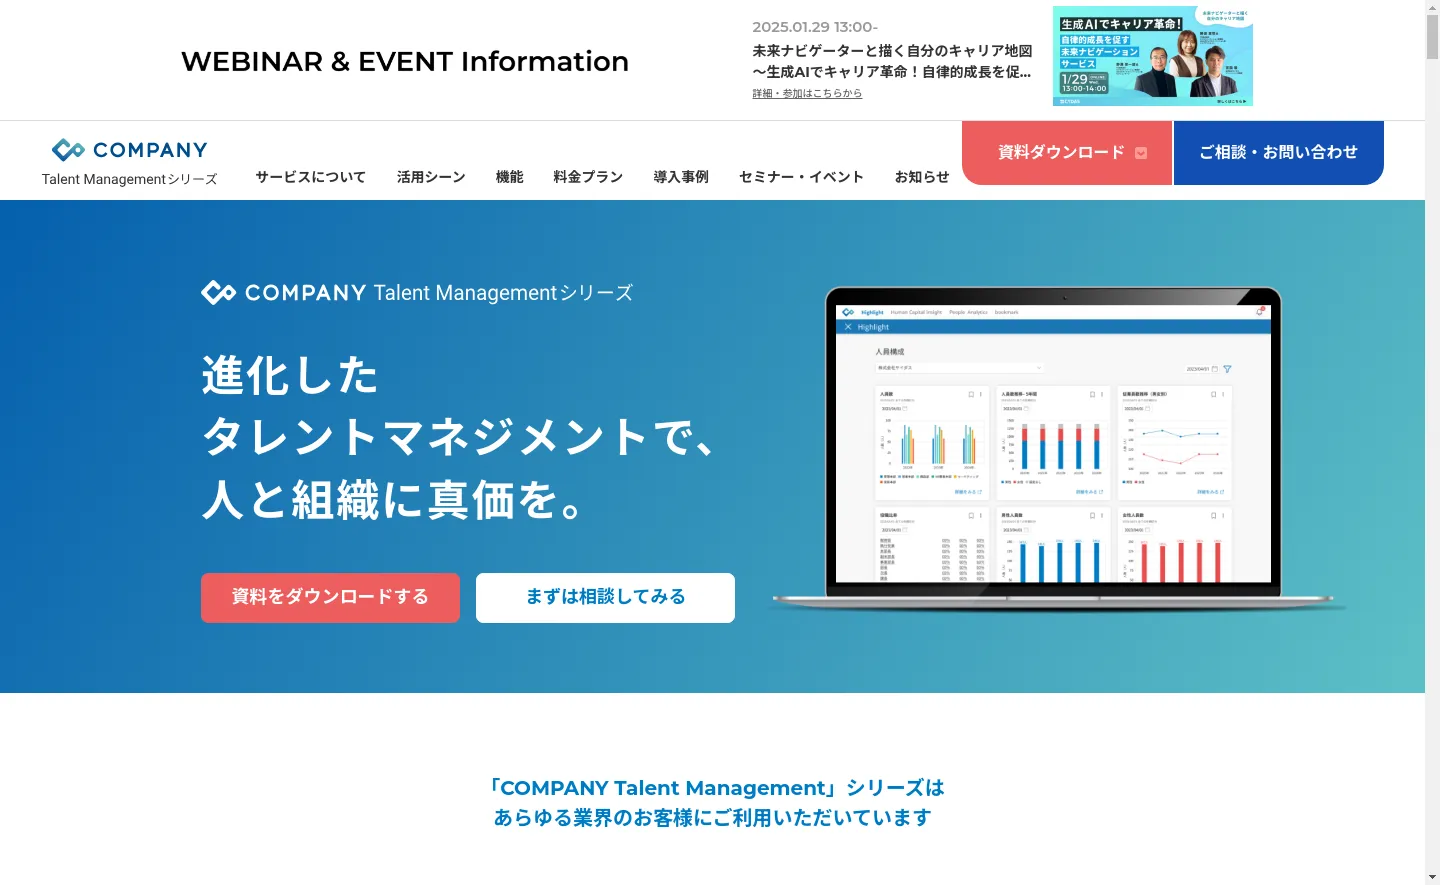Screen dimensions: 1440x885
Task: Click the laptop dashboard screenshot image
Action: click(x=1053, y=447)
